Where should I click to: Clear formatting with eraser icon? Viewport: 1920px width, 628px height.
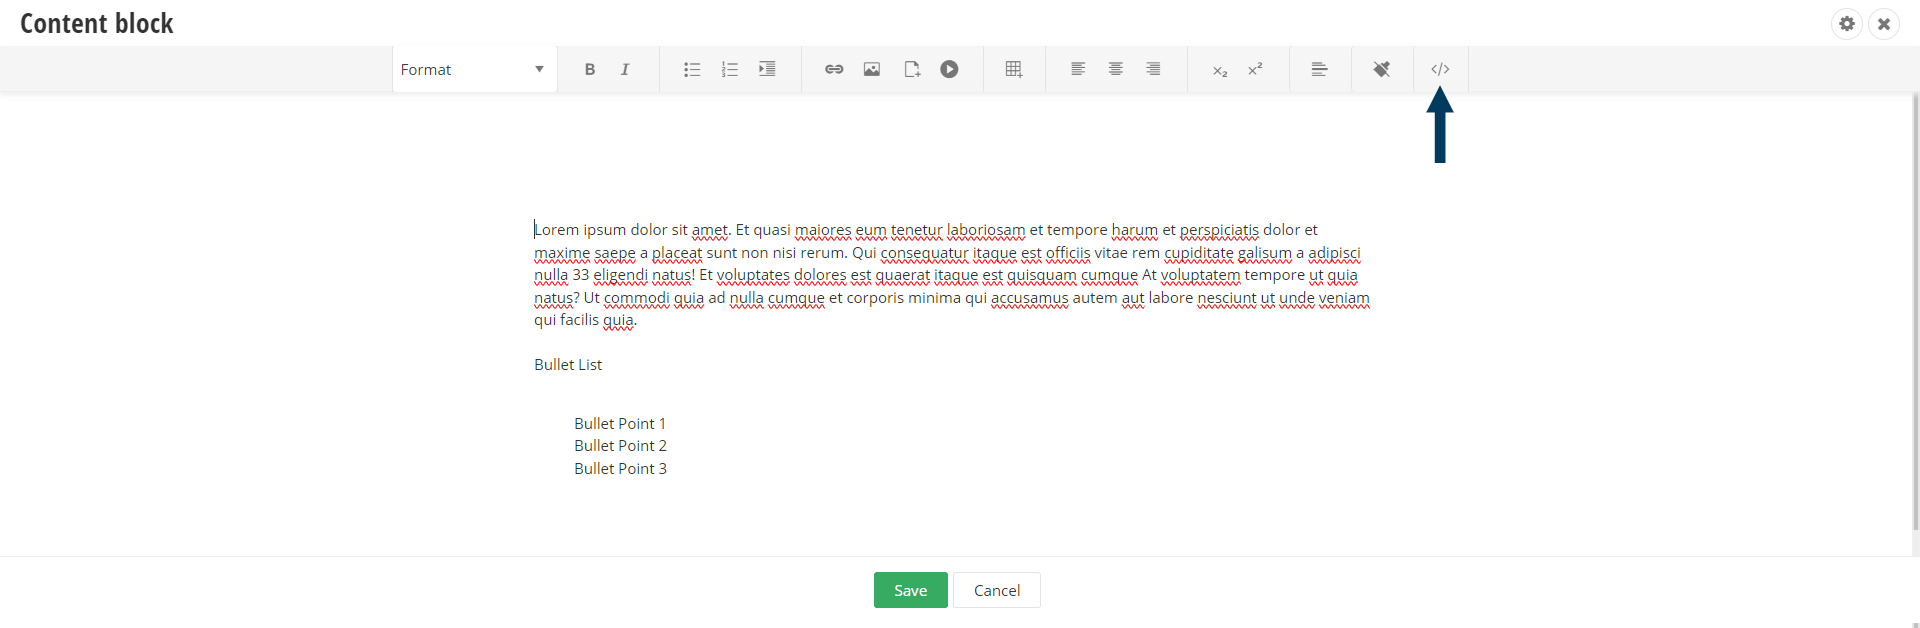click(x=1382, y=69)
